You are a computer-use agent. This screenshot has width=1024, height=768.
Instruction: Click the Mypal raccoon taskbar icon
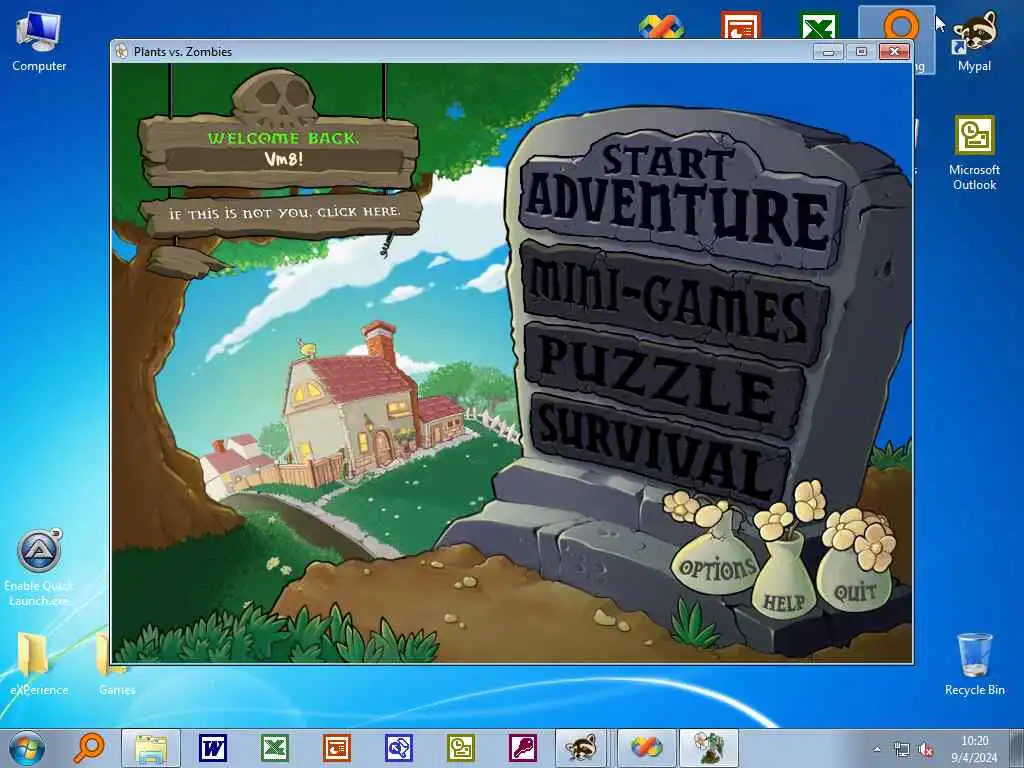point(582,748)
